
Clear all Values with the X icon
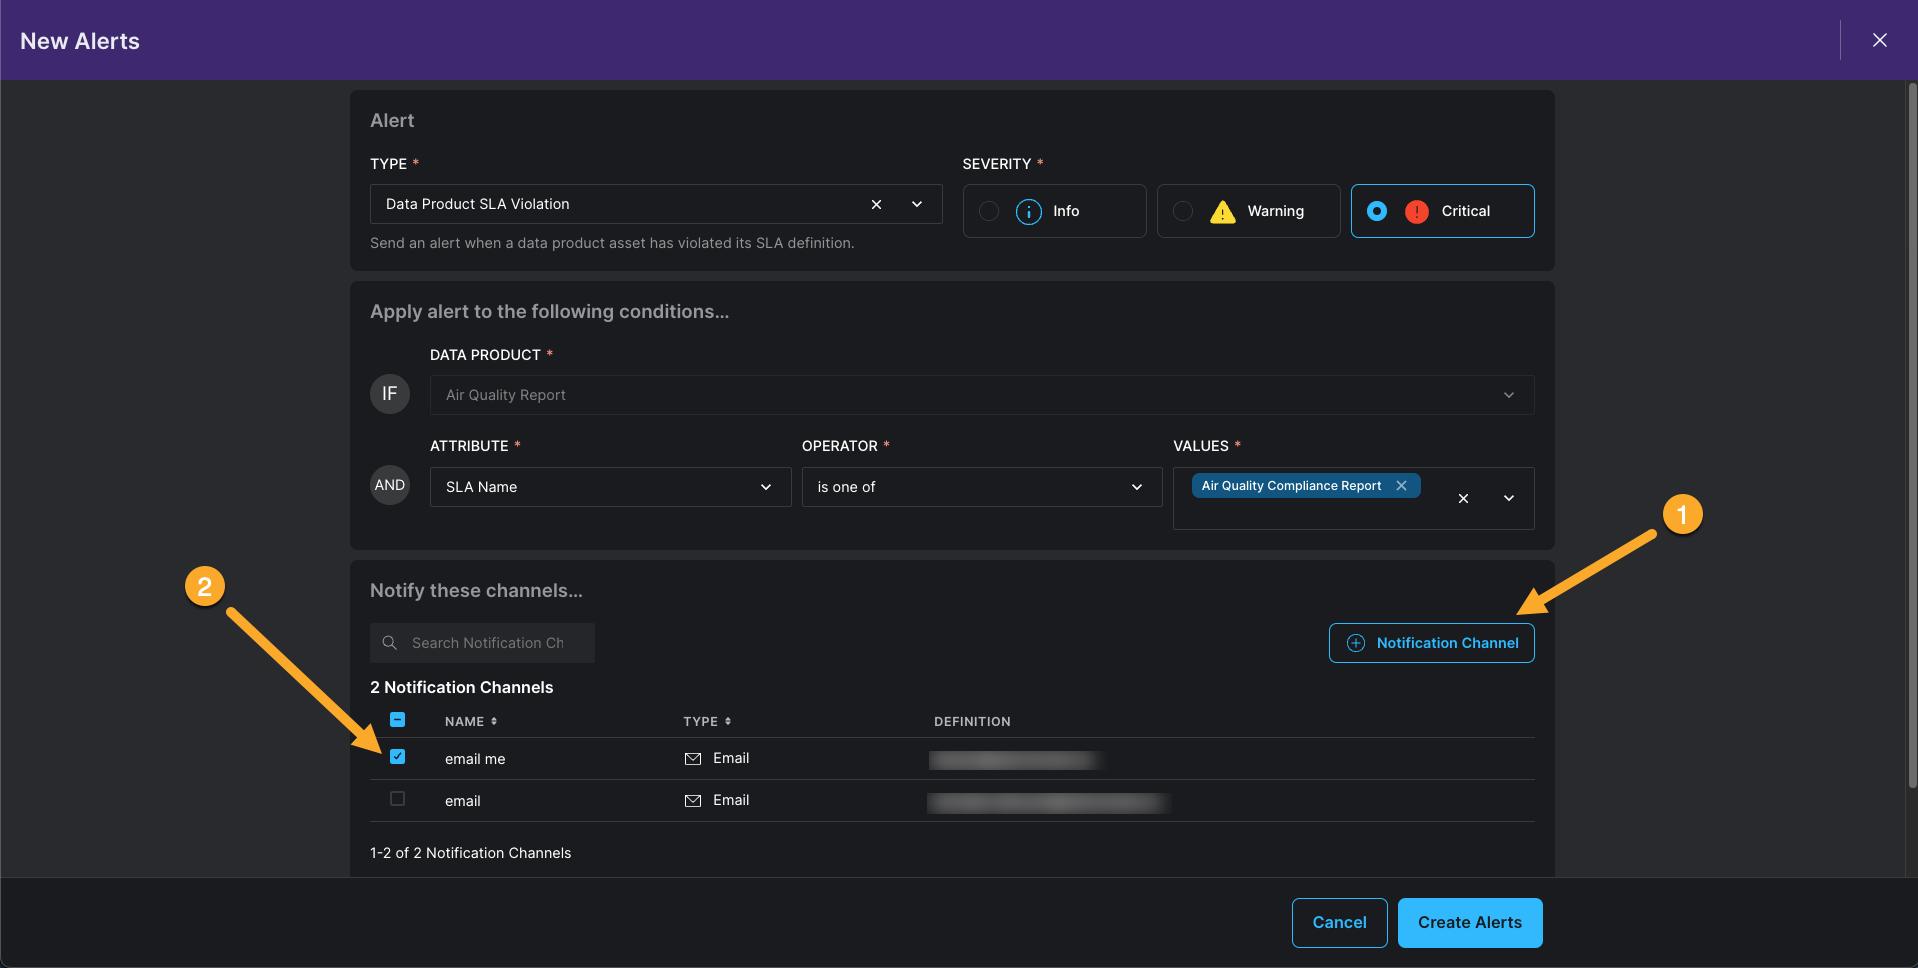1463,498
